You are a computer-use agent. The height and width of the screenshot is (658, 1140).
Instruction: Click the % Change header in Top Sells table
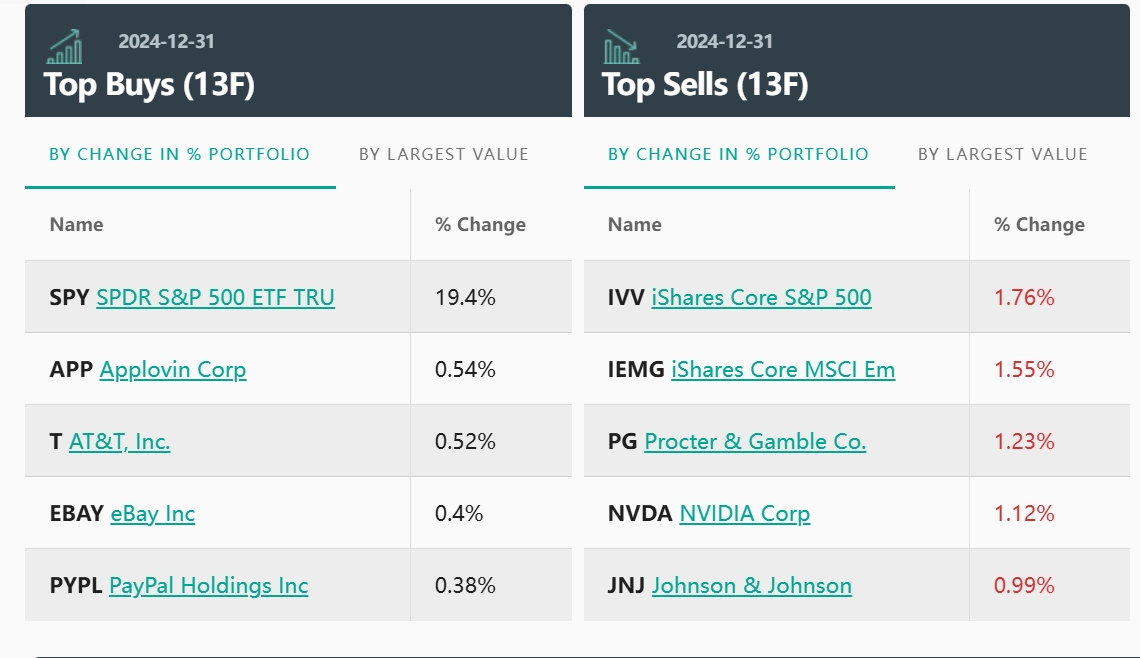point(1039,224)
